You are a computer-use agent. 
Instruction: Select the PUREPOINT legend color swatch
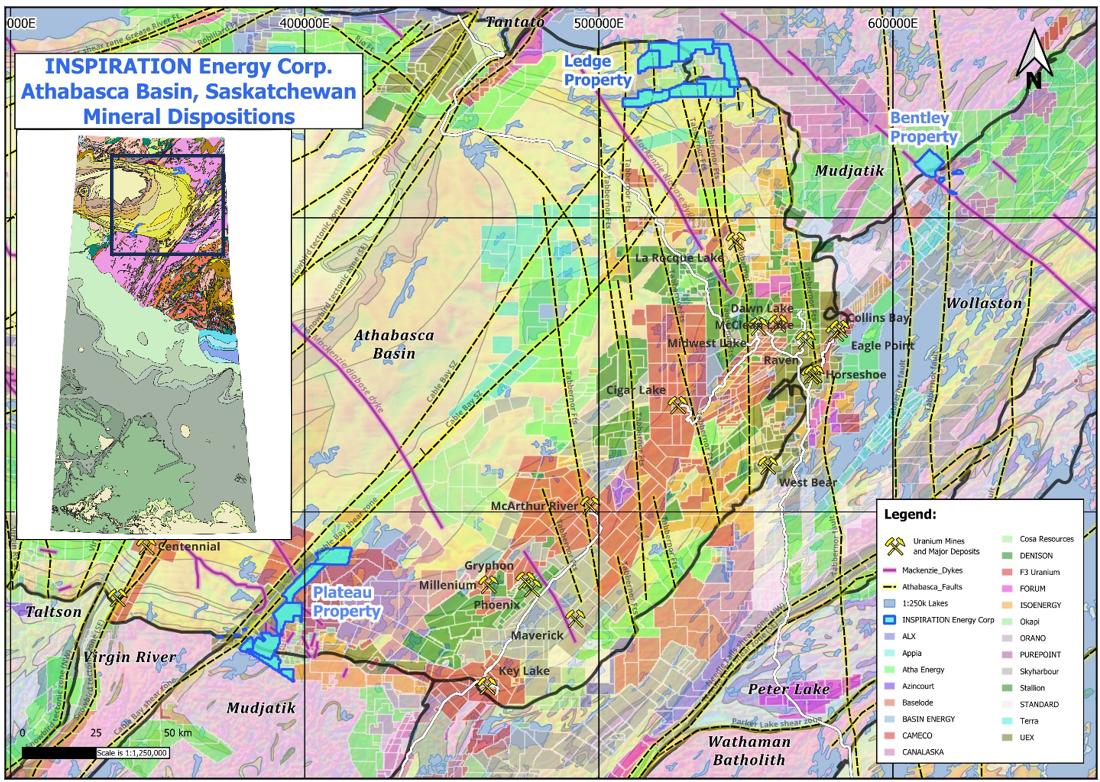[x=1007, y=654]
